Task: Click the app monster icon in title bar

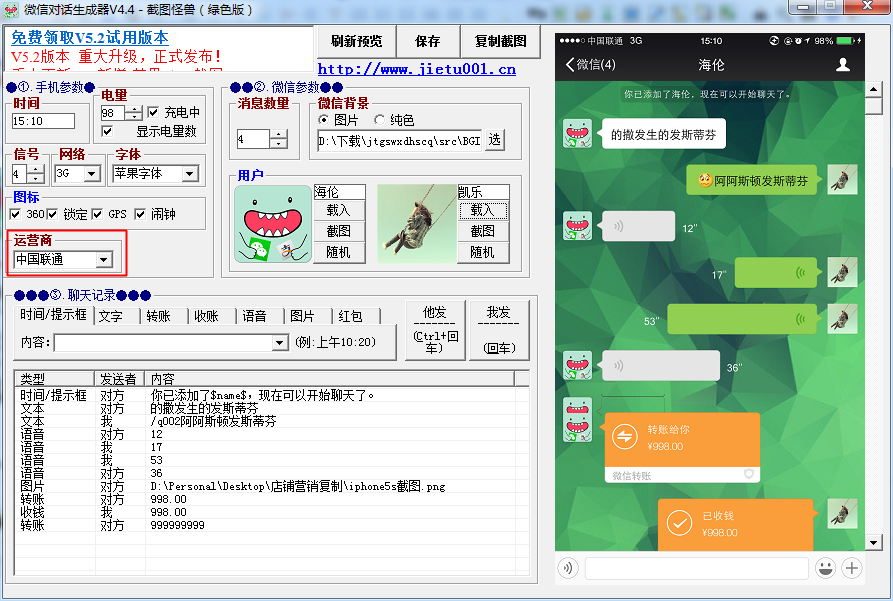Action: pos(11,10)
